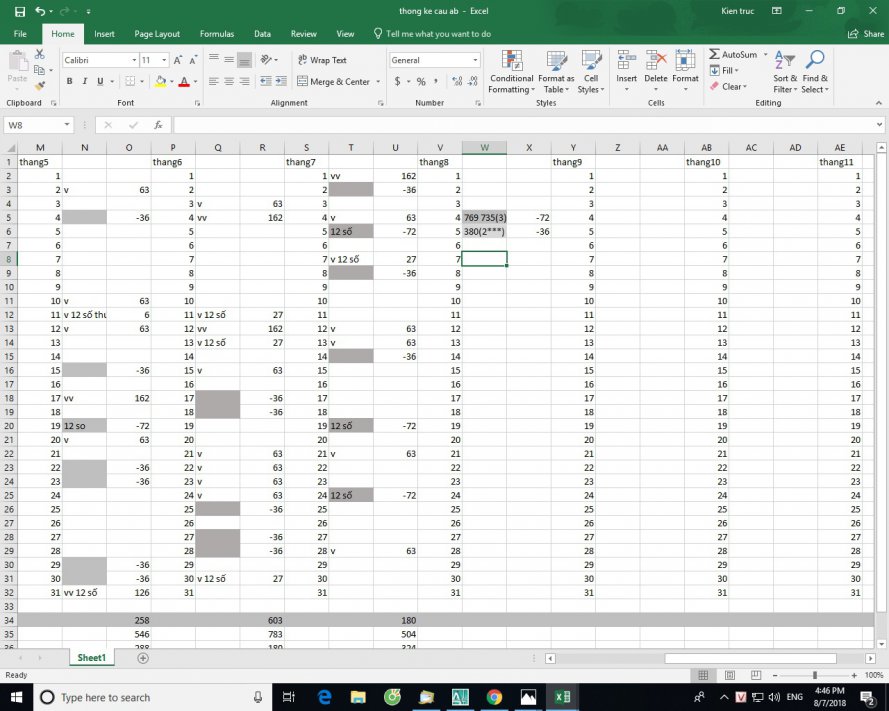This screenshot has height=711, width=889.
Task: Click the AutoSum sigma icon
Action: click(715, 54)
